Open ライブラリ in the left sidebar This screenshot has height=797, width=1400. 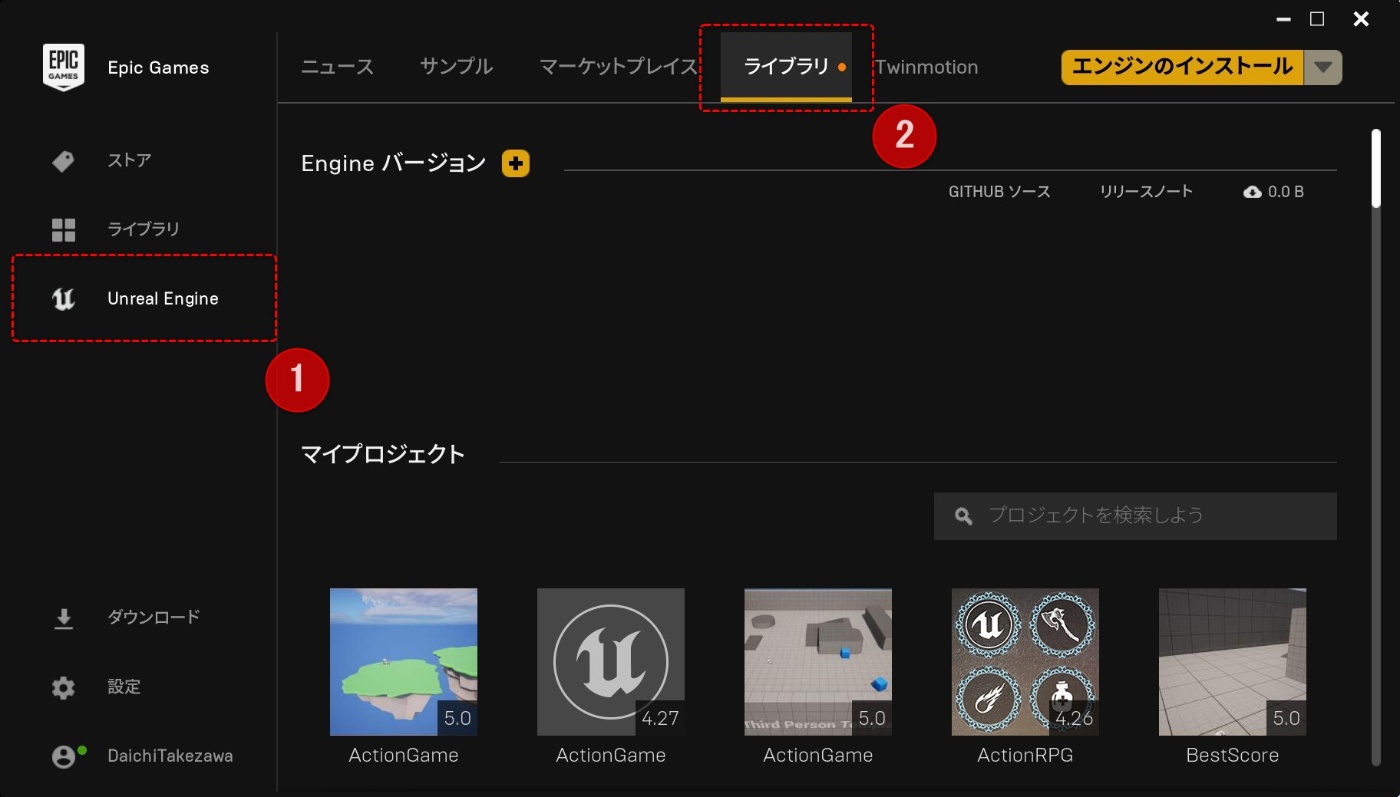[x=143, y=229]
